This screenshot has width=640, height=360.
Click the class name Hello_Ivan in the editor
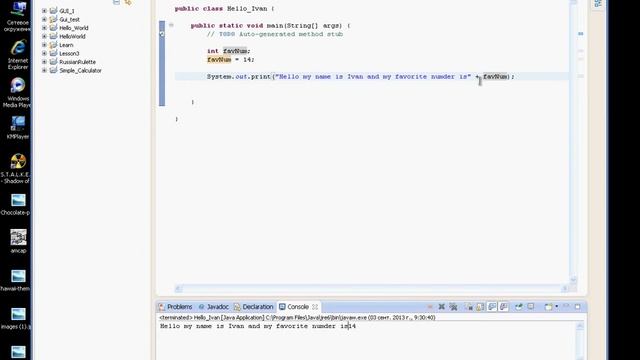coord(247,9)
